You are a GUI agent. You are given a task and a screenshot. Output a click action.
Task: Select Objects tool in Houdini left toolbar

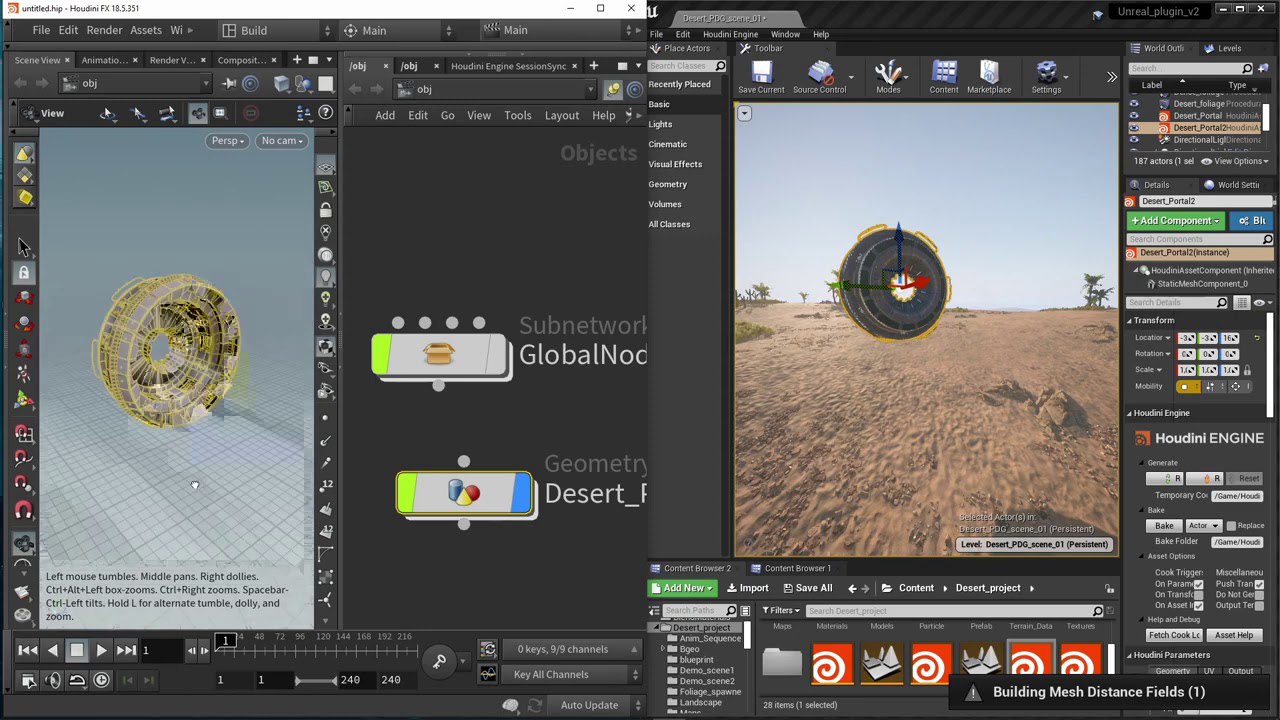24,153
